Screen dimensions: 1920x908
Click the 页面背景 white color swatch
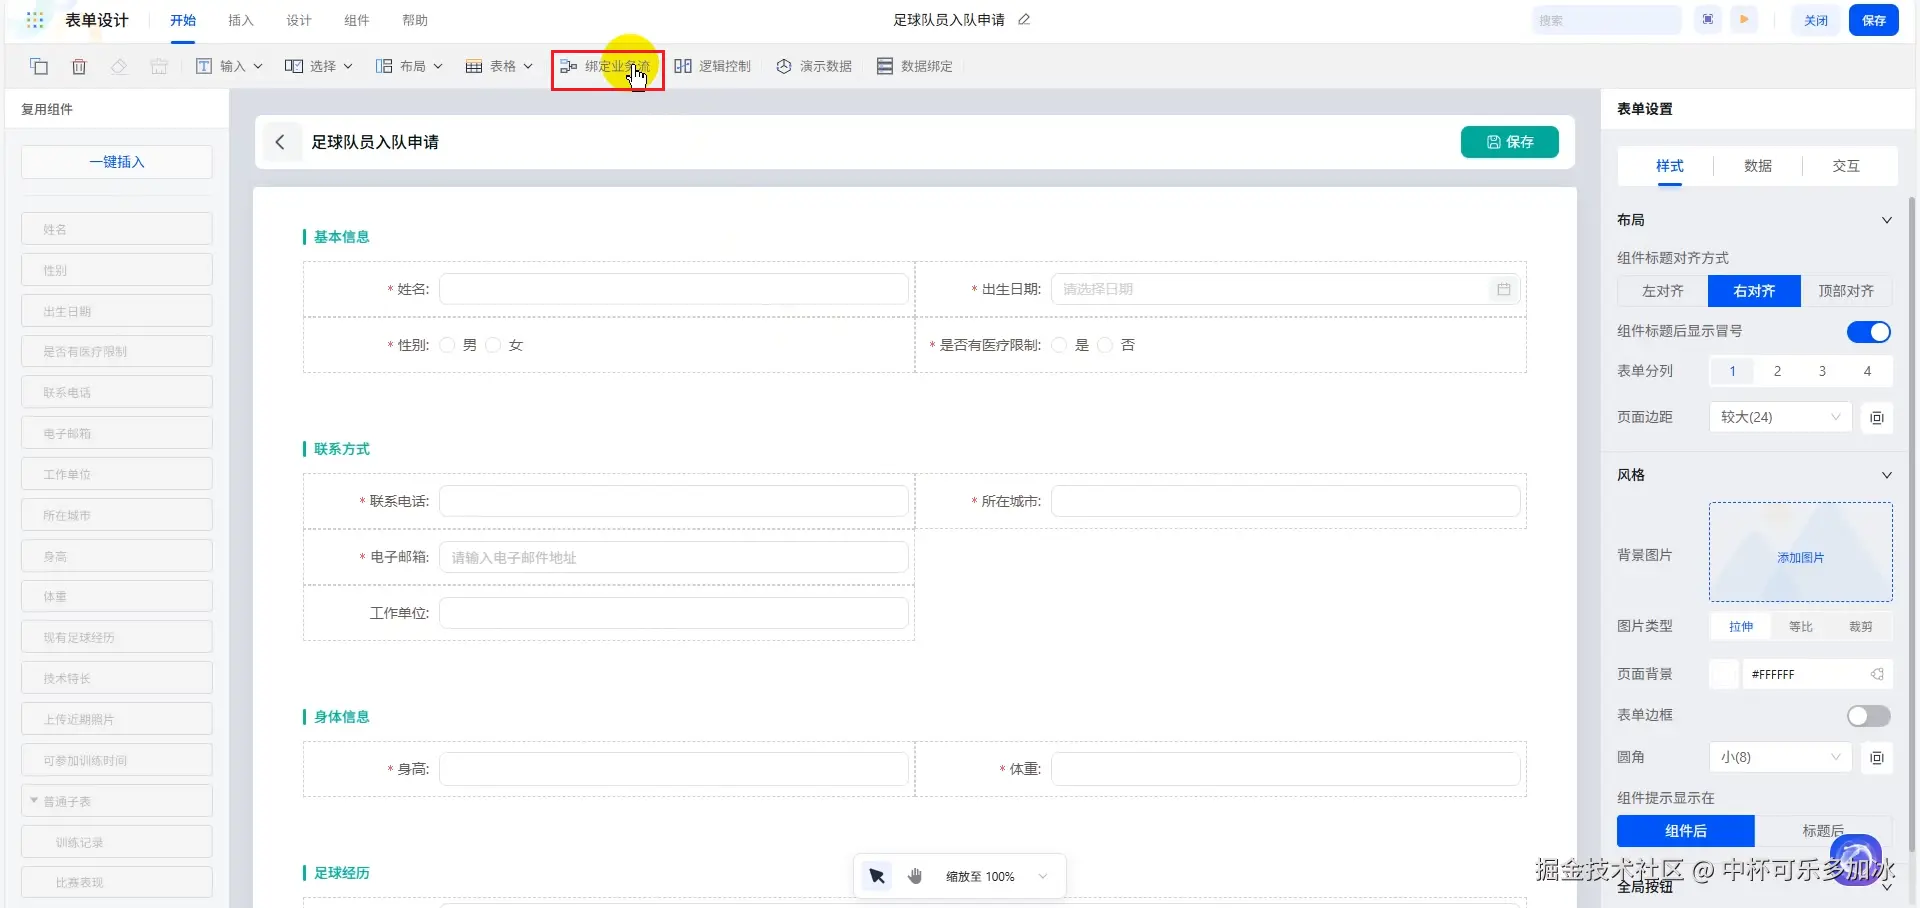tap(1724, 675)
